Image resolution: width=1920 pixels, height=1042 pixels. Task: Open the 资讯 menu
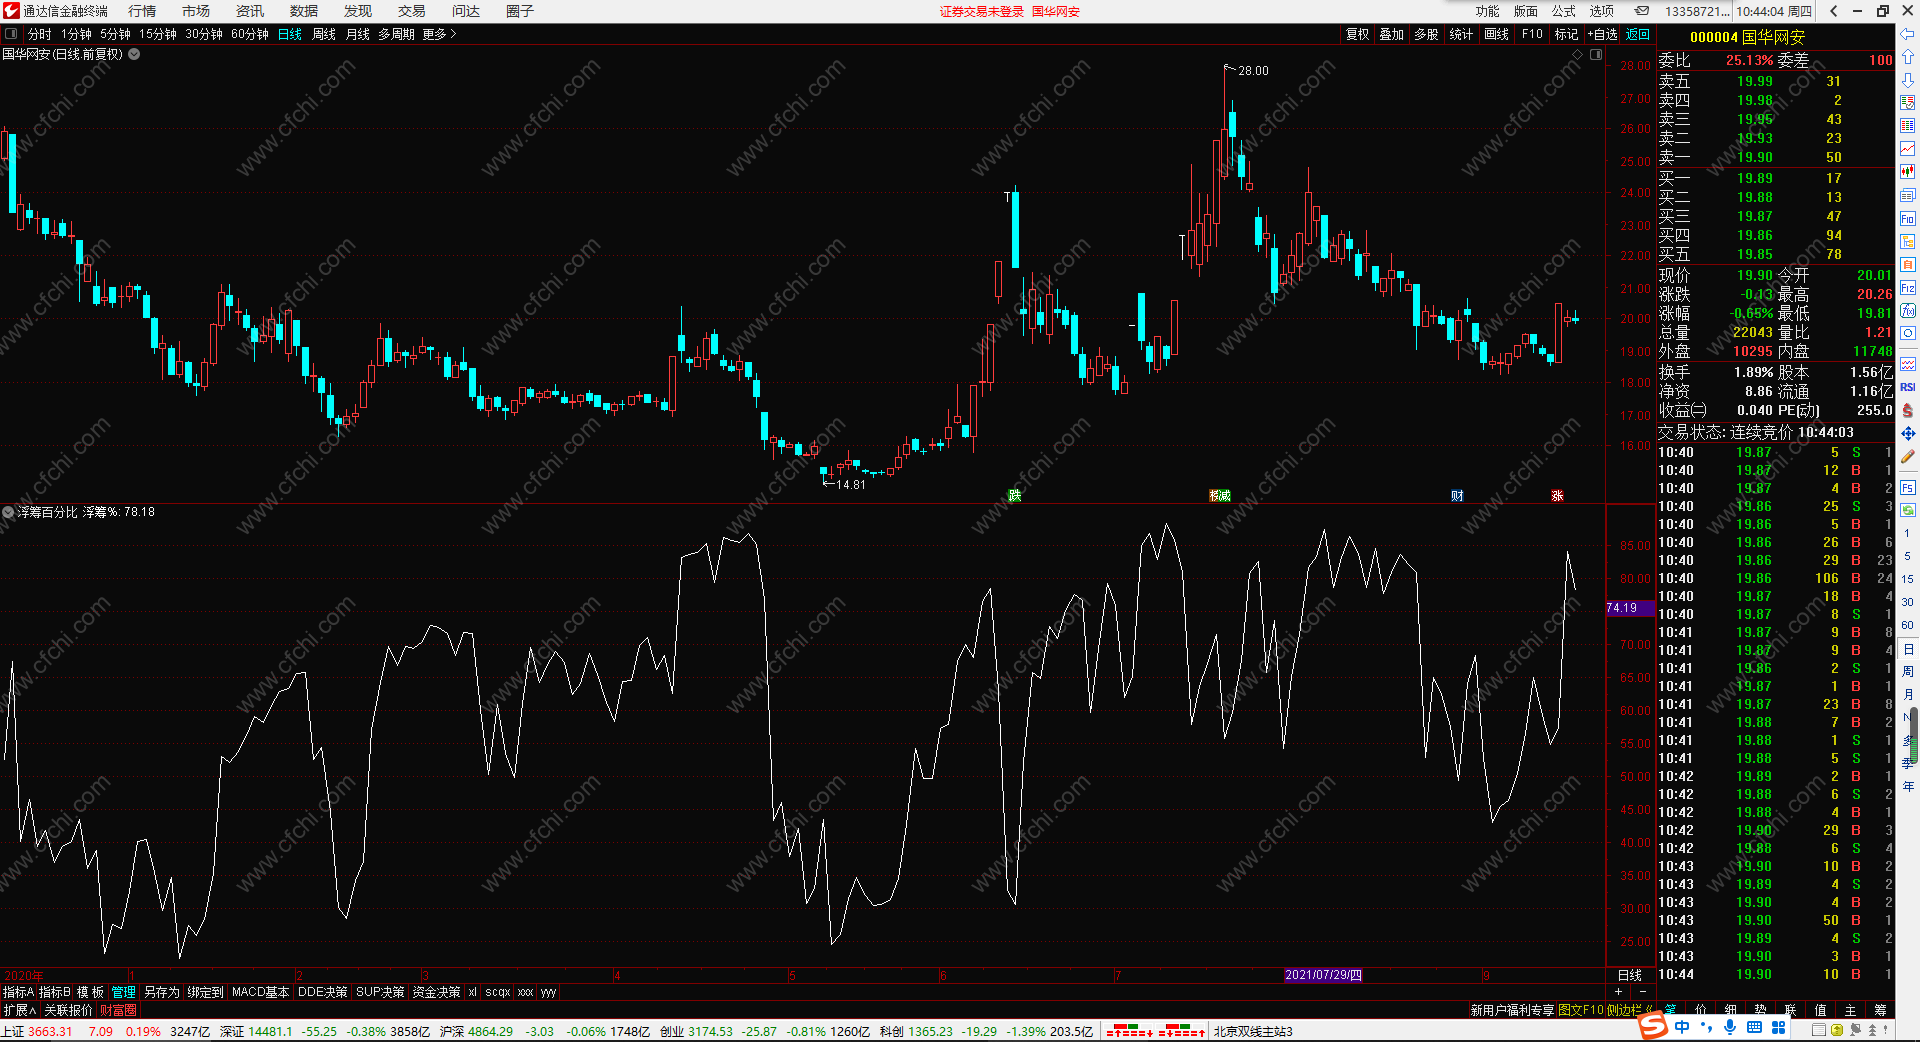click(250, 11)
